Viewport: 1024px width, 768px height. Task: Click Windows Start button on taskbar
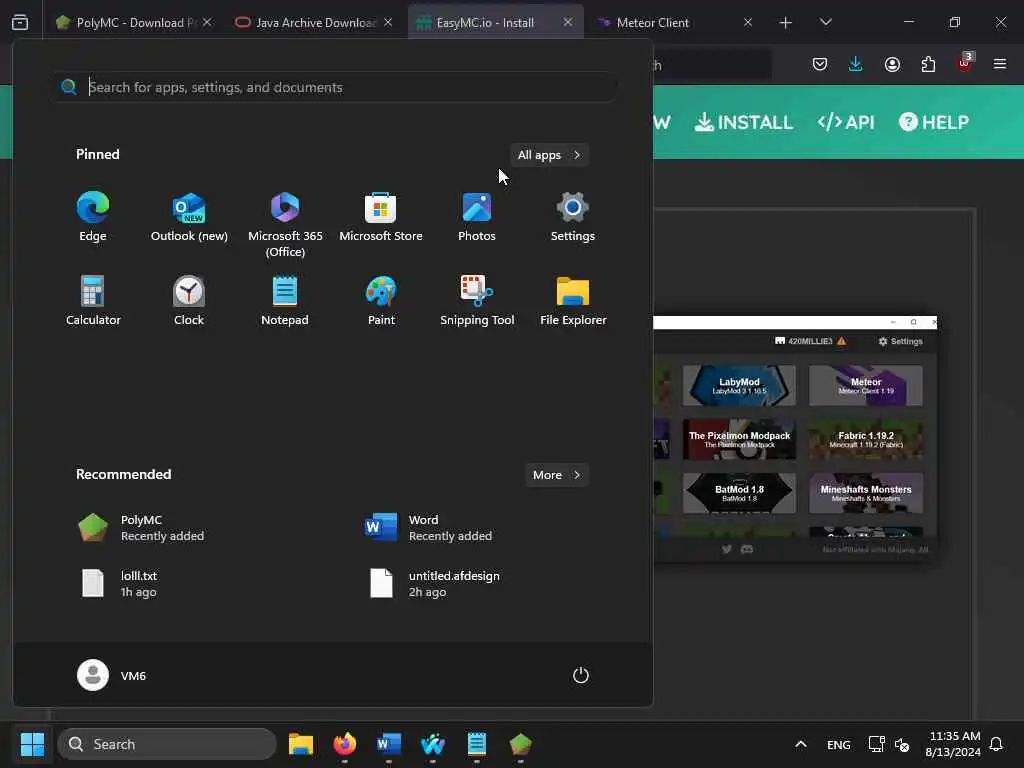32,744
